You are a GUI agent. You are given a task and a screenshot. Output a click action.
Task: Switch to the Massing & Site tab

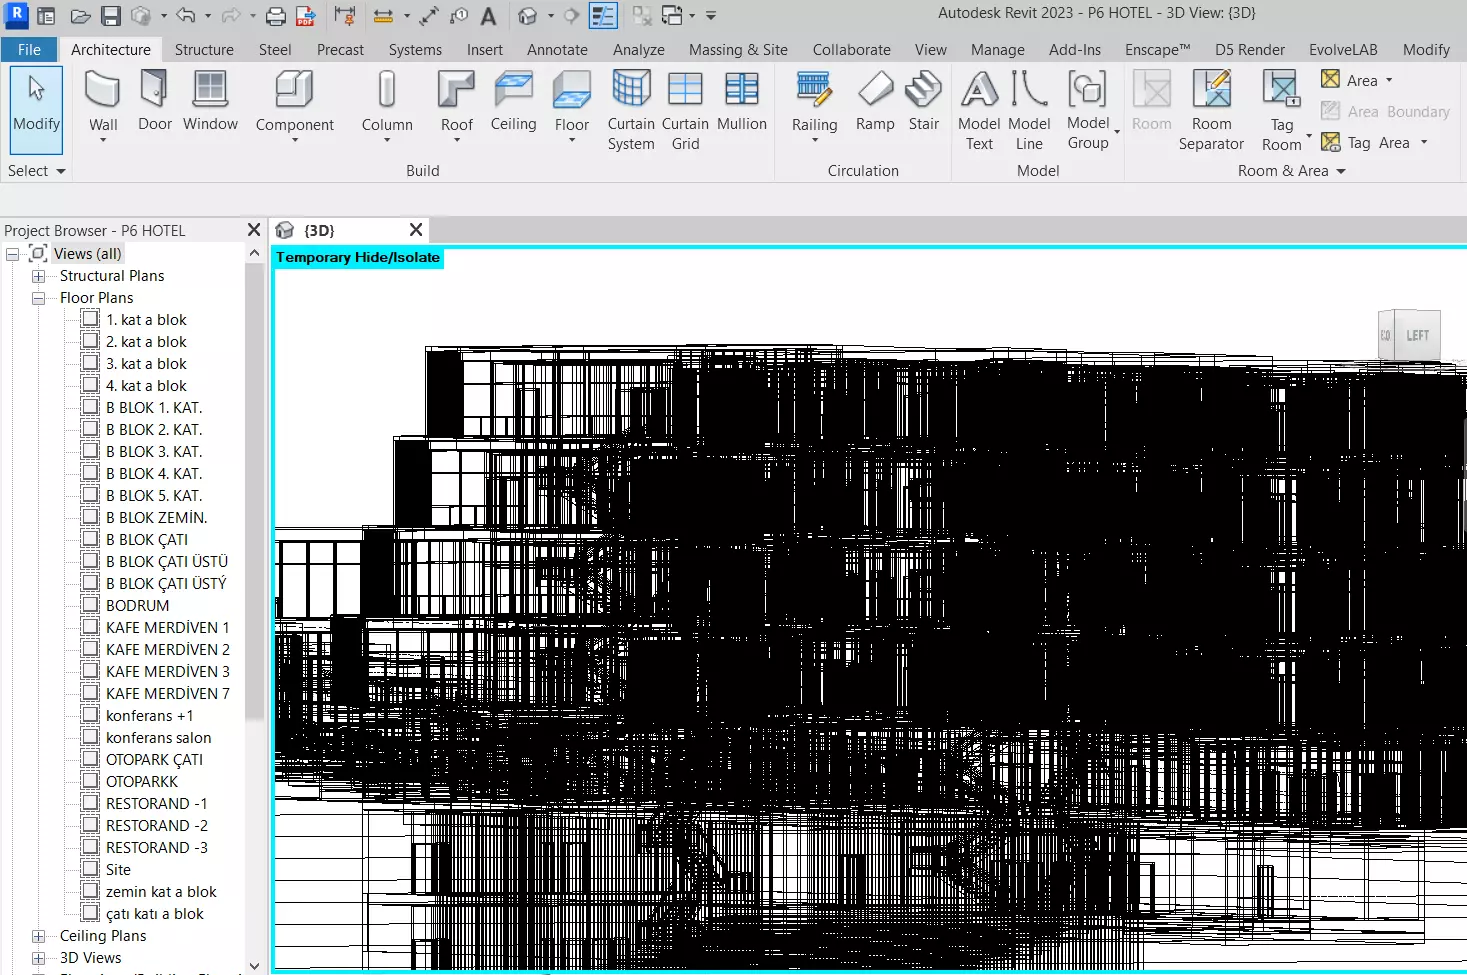[x=738, y=50]
